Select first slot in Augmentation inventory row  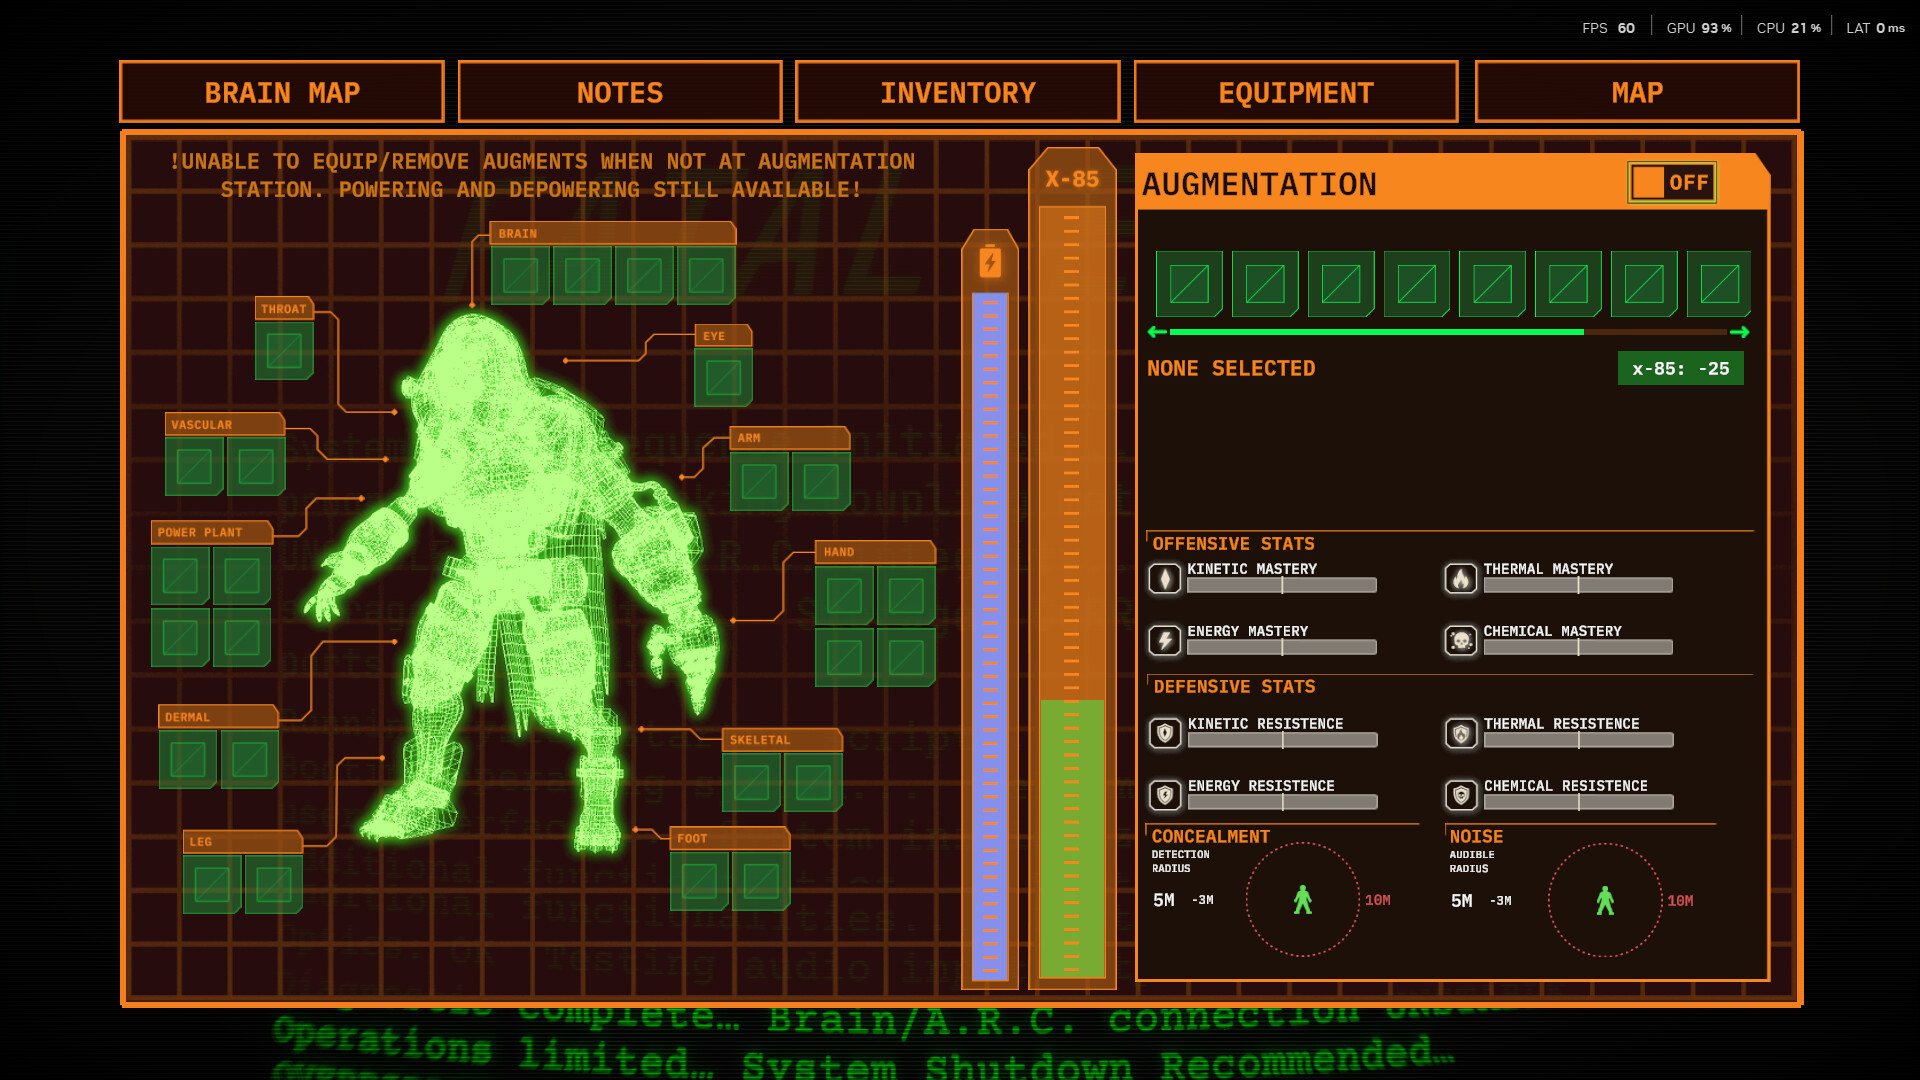pyautogui.click(x=1189, y=284)
